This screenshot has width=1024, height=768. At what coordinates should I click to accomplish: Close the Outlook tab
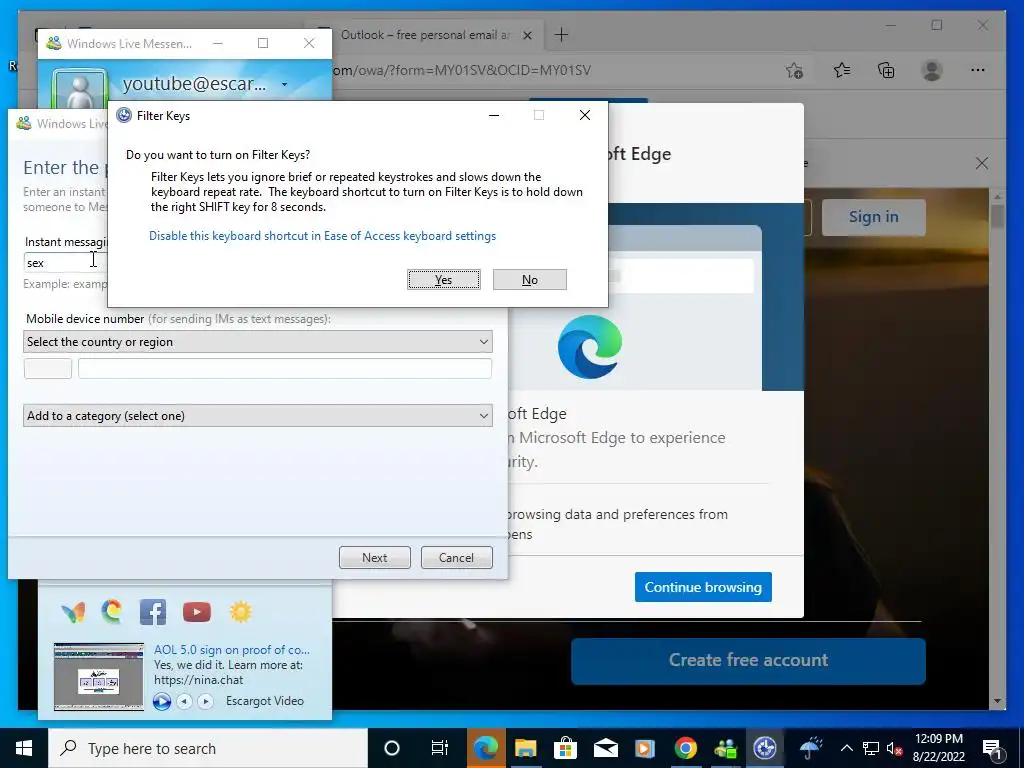click(x=528, y=35)
